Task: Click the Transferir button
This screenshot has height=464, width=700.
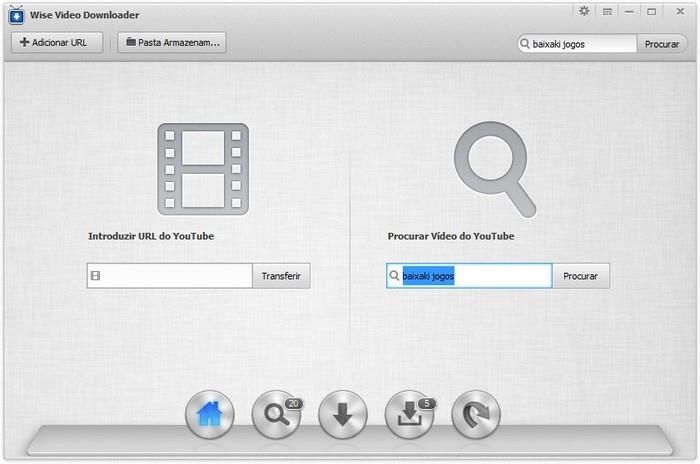Action: [x=281, y=276]
